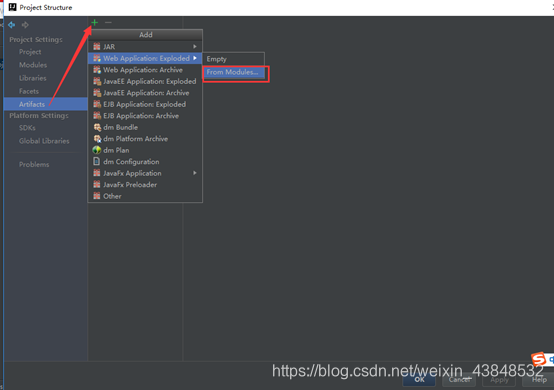554x390 pixels.
Task: Open Facets in Project Settings
Action: [x=29, y=91]
